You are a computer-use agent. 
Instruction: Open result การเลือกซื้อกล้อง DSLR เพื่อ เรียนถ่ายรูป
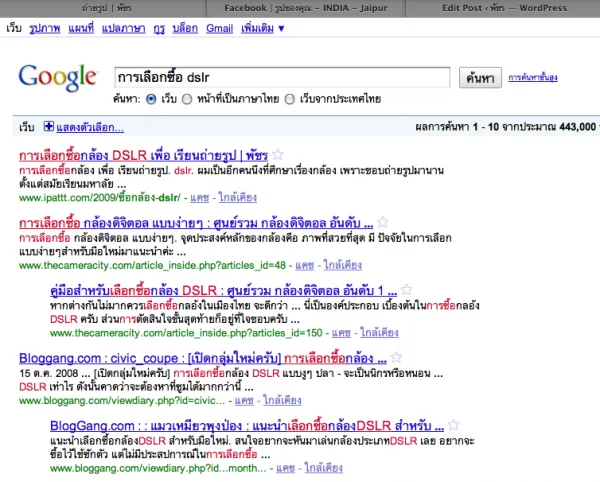pyautogui.click(x=143, y=155)
